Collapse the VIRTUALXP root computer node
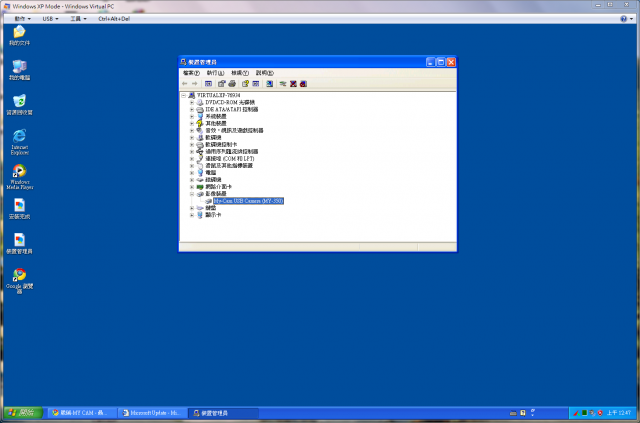 (184, 96)
